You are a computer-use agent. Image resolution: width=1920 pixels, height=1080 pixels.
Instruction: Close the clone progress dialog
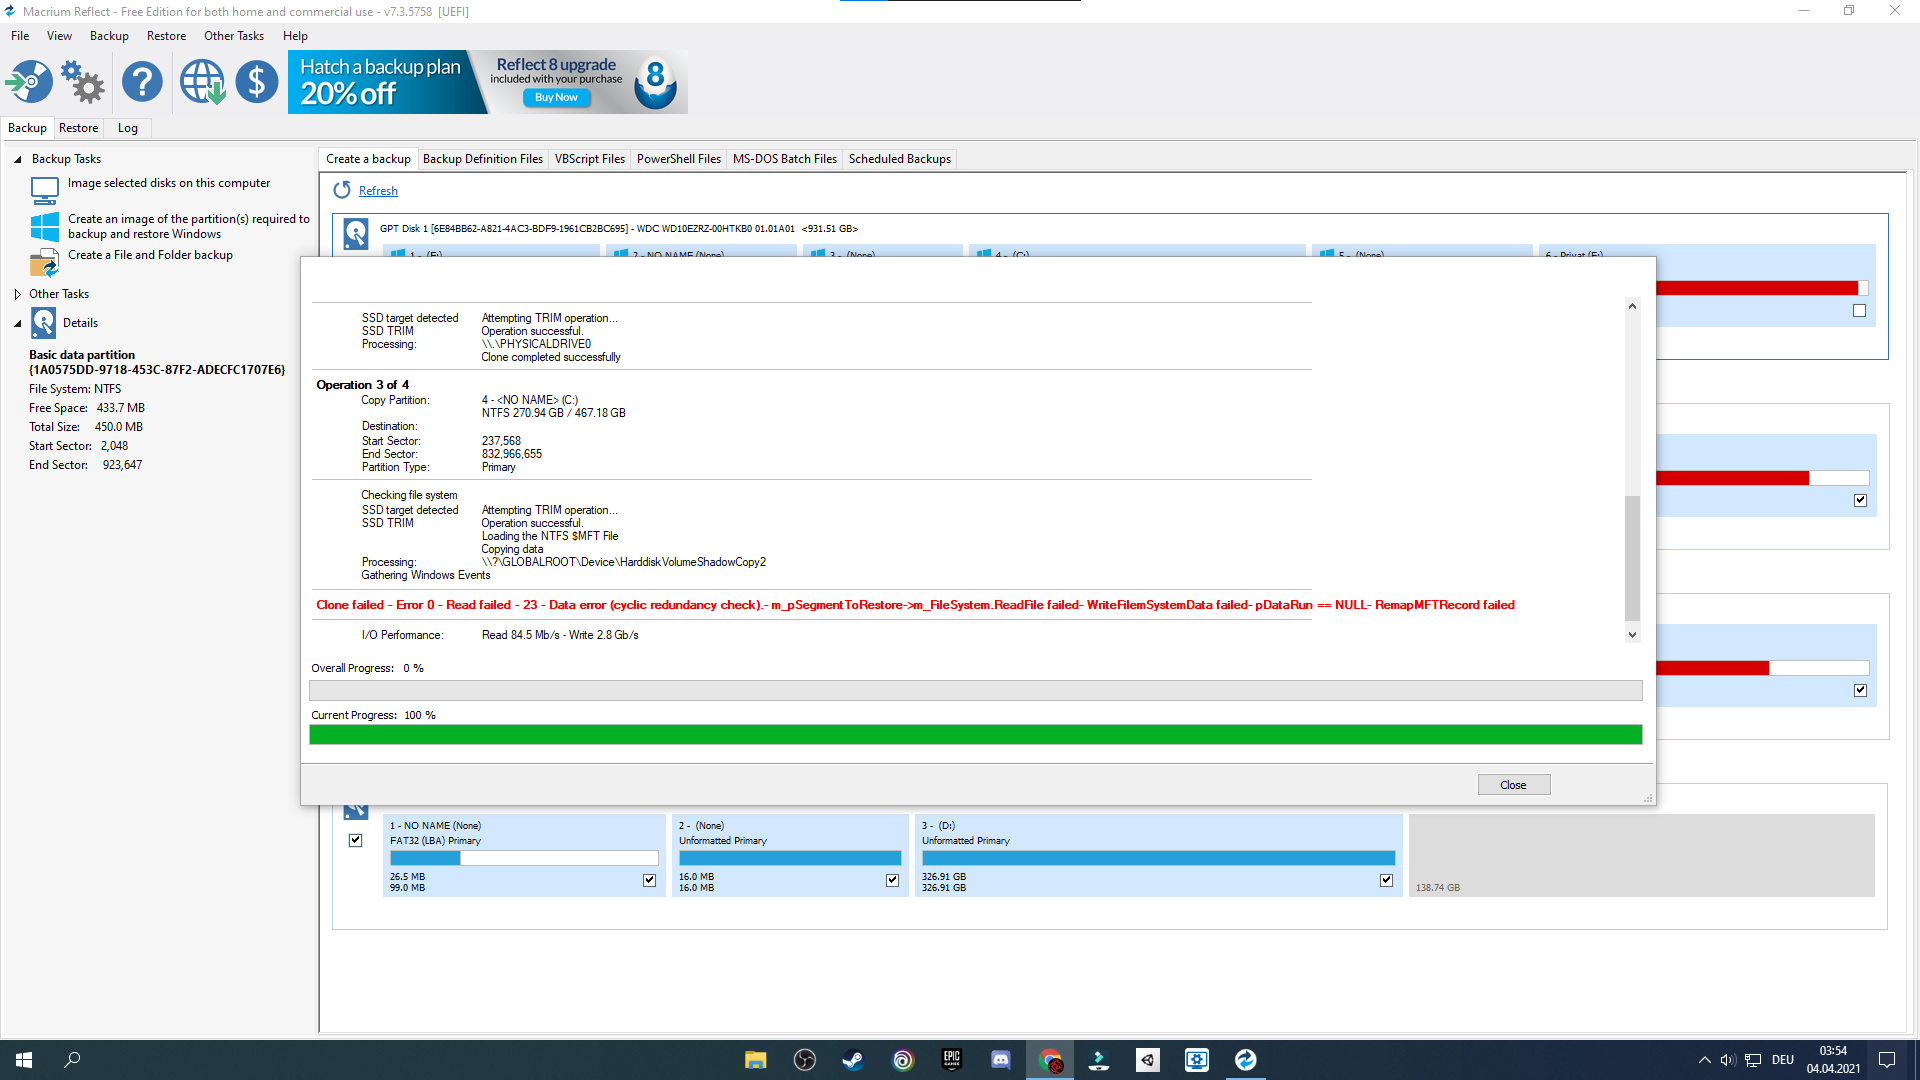[x=1513, y=784]
